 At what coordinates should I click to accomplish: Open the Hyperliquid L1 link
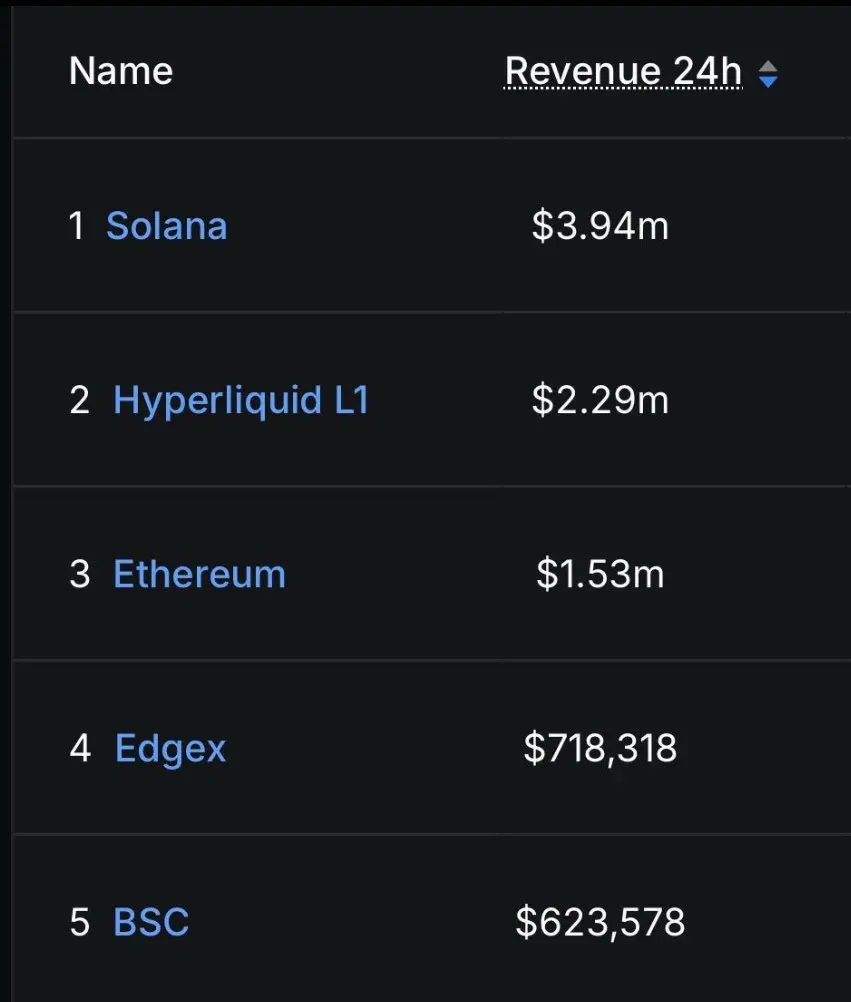[x=241, y=401]
